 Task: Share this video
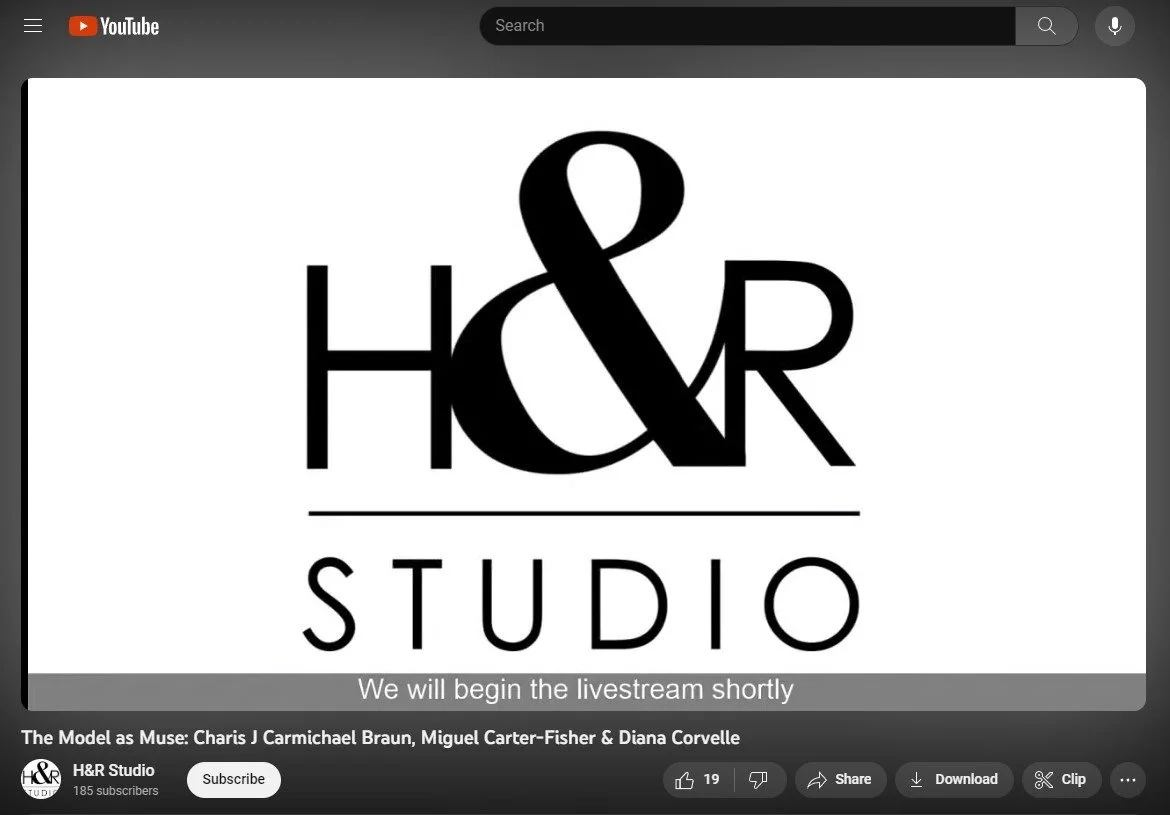tap(840, 780)
